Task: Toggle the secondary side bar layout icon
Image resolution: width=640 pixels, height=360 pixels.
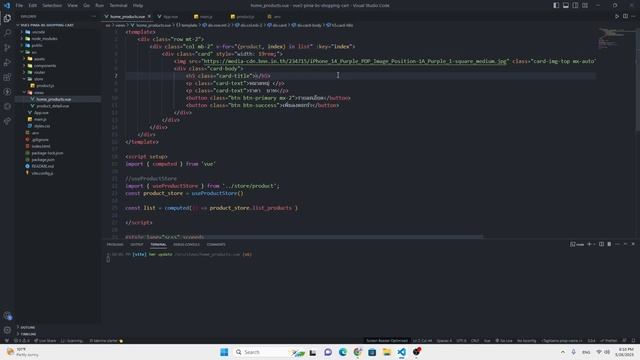Action: [575, 5]
